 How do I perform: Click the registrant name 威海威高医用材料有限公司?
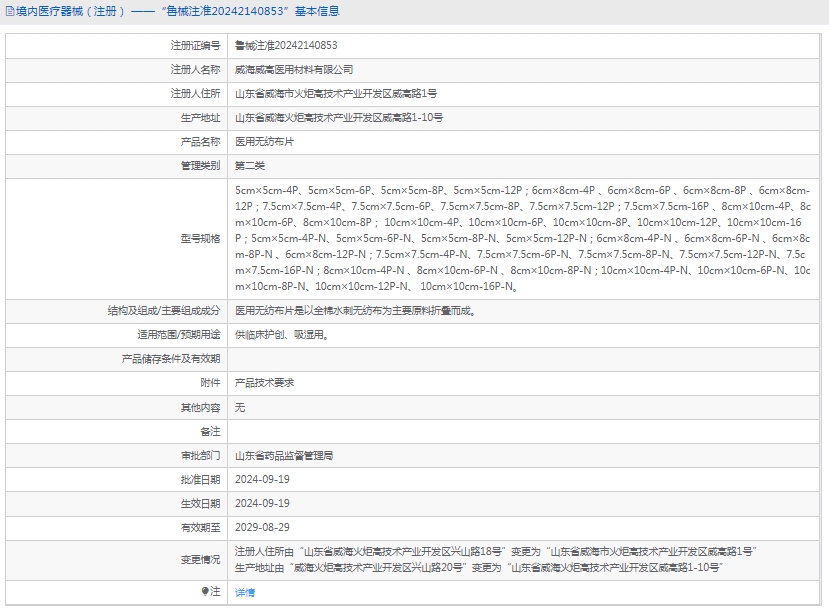point(294,70)
